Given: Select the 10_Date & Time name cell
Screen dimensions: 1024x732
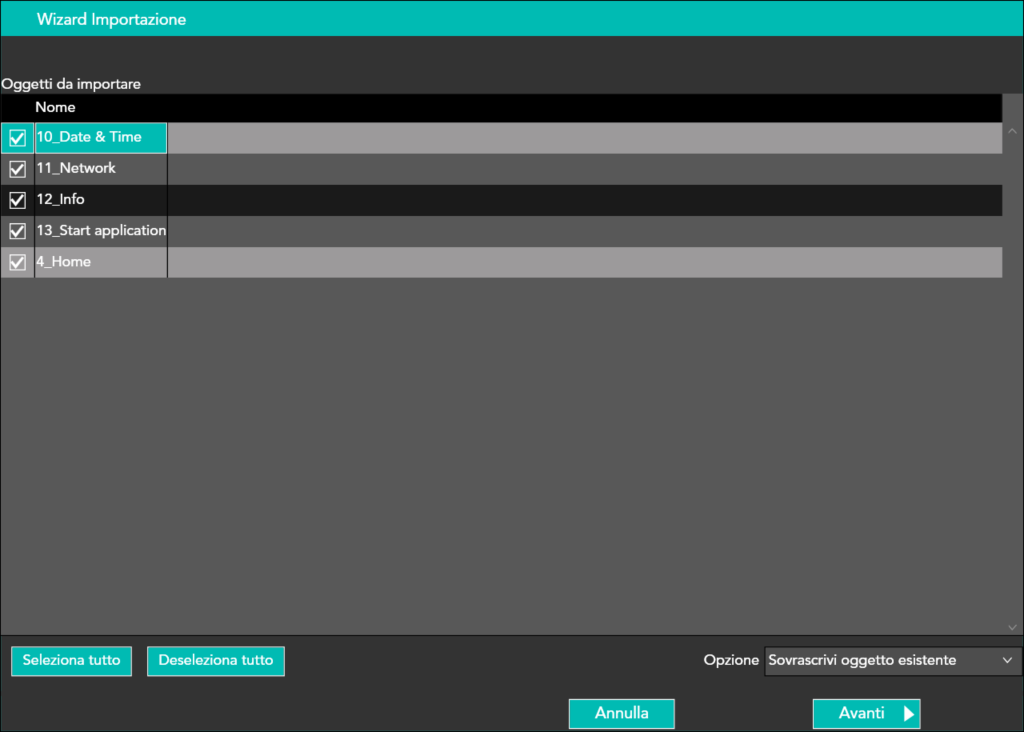Looking at the screenshot, I should click(100, 138).
